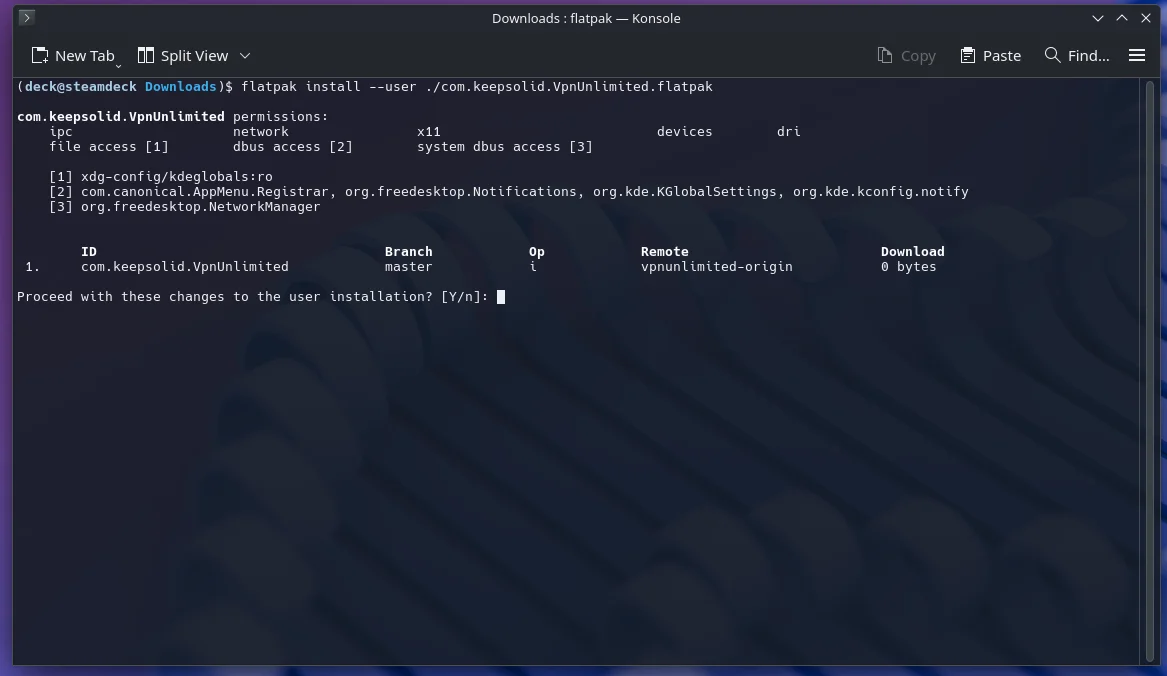Click 'org.freedesktop.NetworkManager' text
1167x676 pixels.
(201, 206)
